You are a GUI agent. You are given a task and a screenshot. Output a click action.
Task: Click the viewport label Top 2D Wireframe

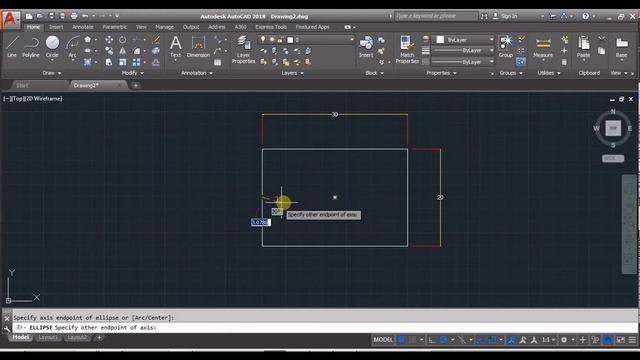[x=33, y=98]
